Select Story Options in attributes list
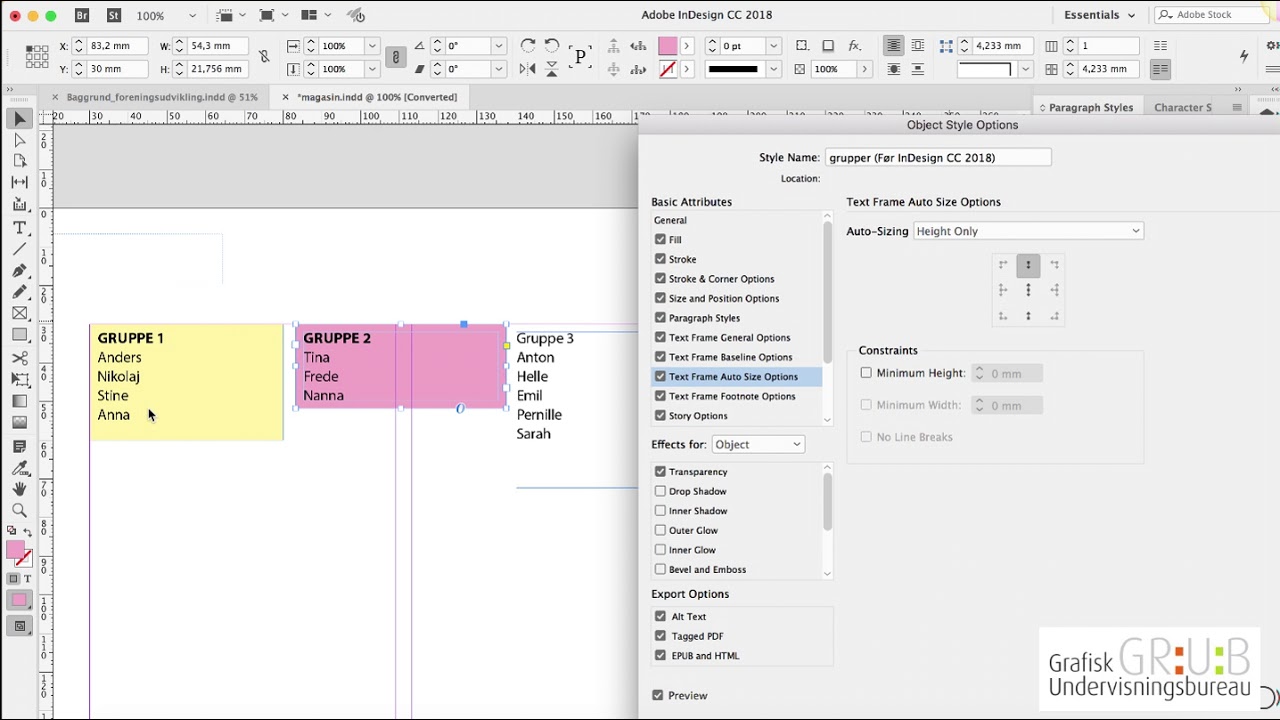 [698, 415]
